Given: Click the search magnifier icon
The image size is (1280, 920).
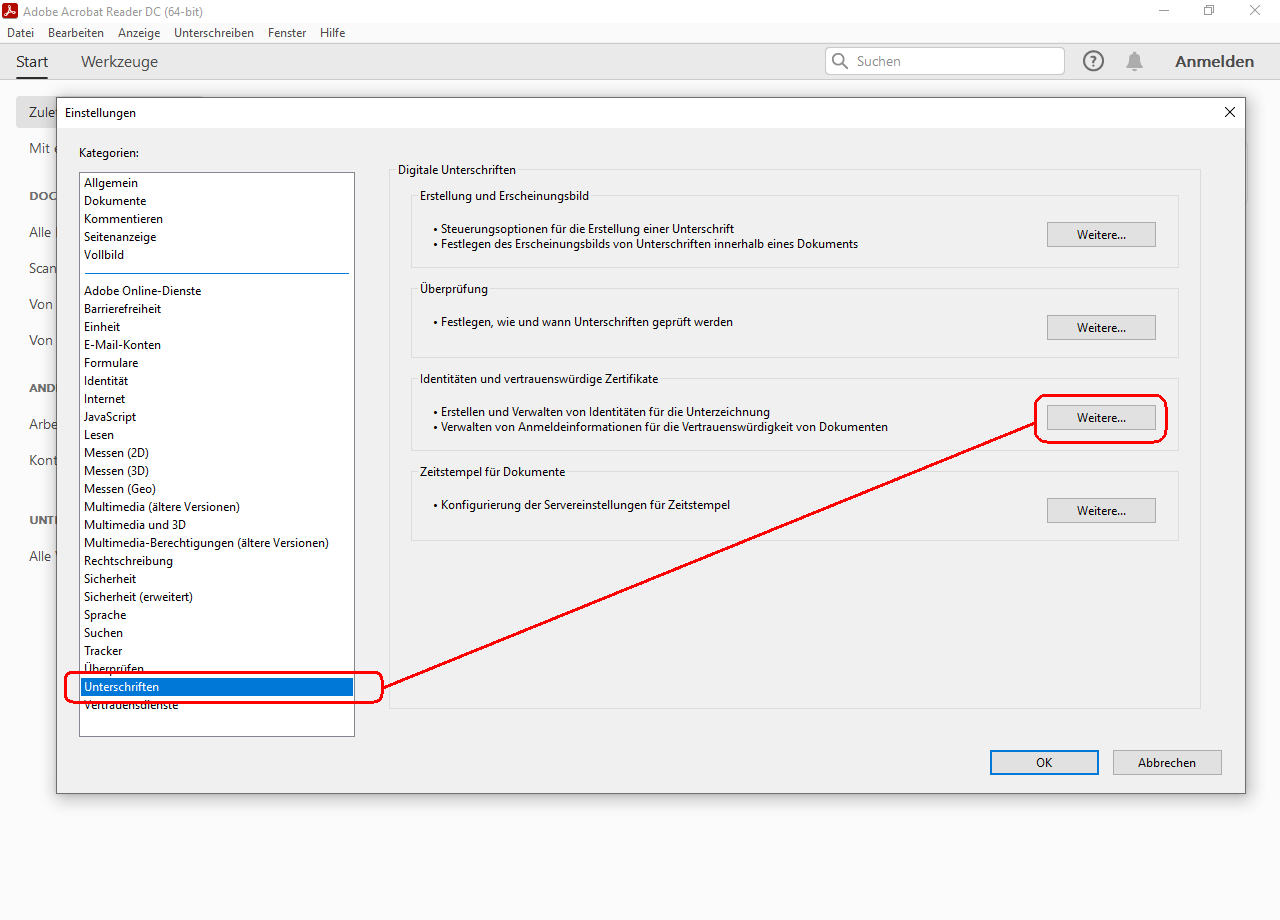Looking at the screenshot, I should (840, 61).
